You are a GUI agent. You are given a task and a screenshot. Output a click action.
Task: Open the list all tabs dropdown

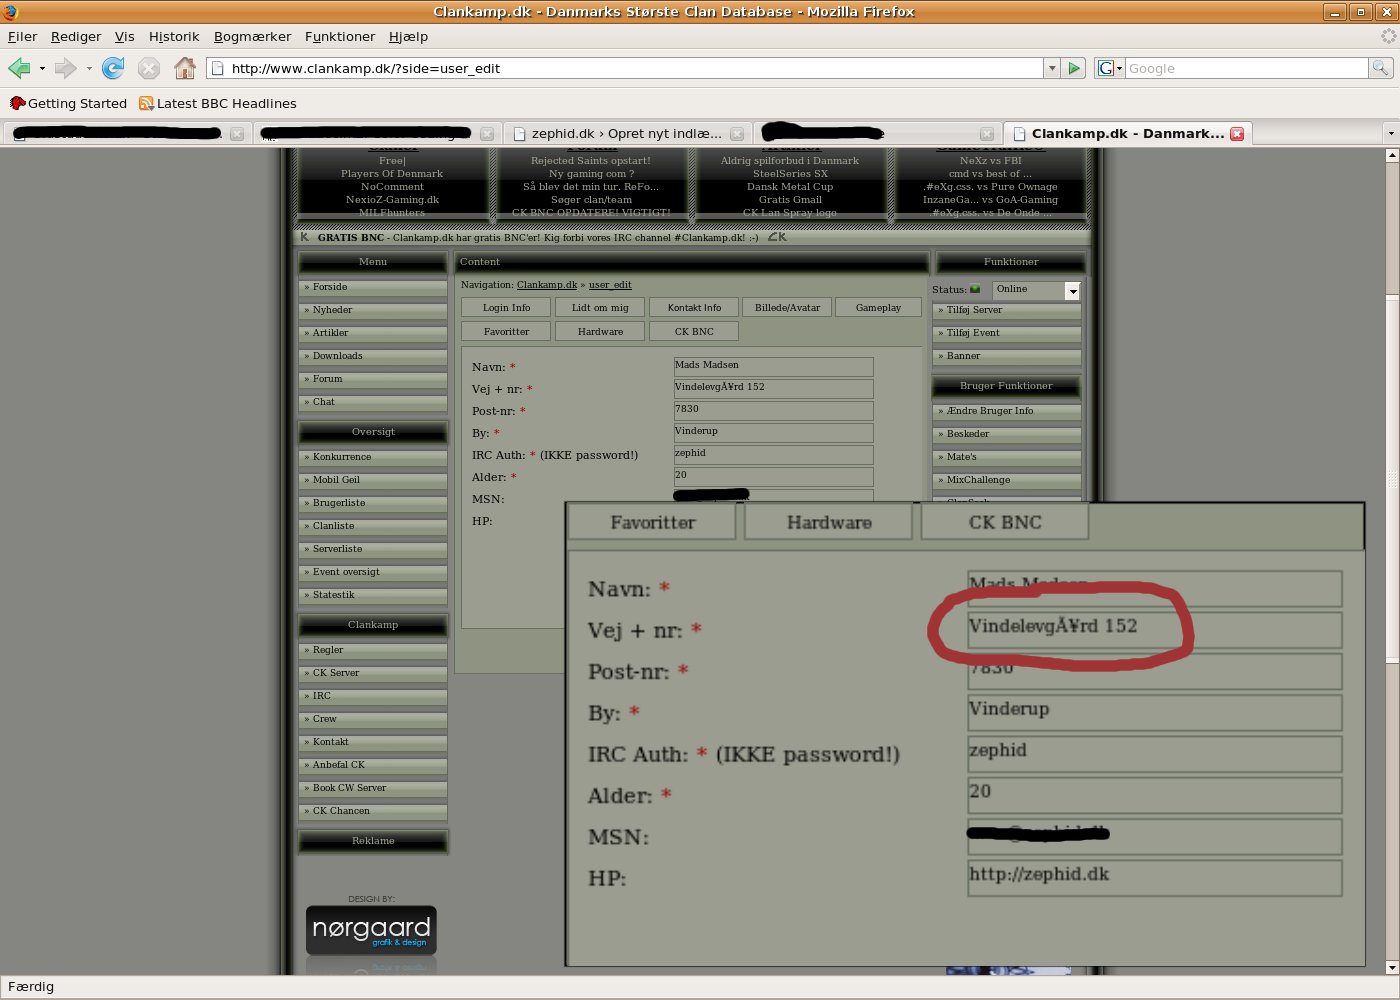[1390, 133]
